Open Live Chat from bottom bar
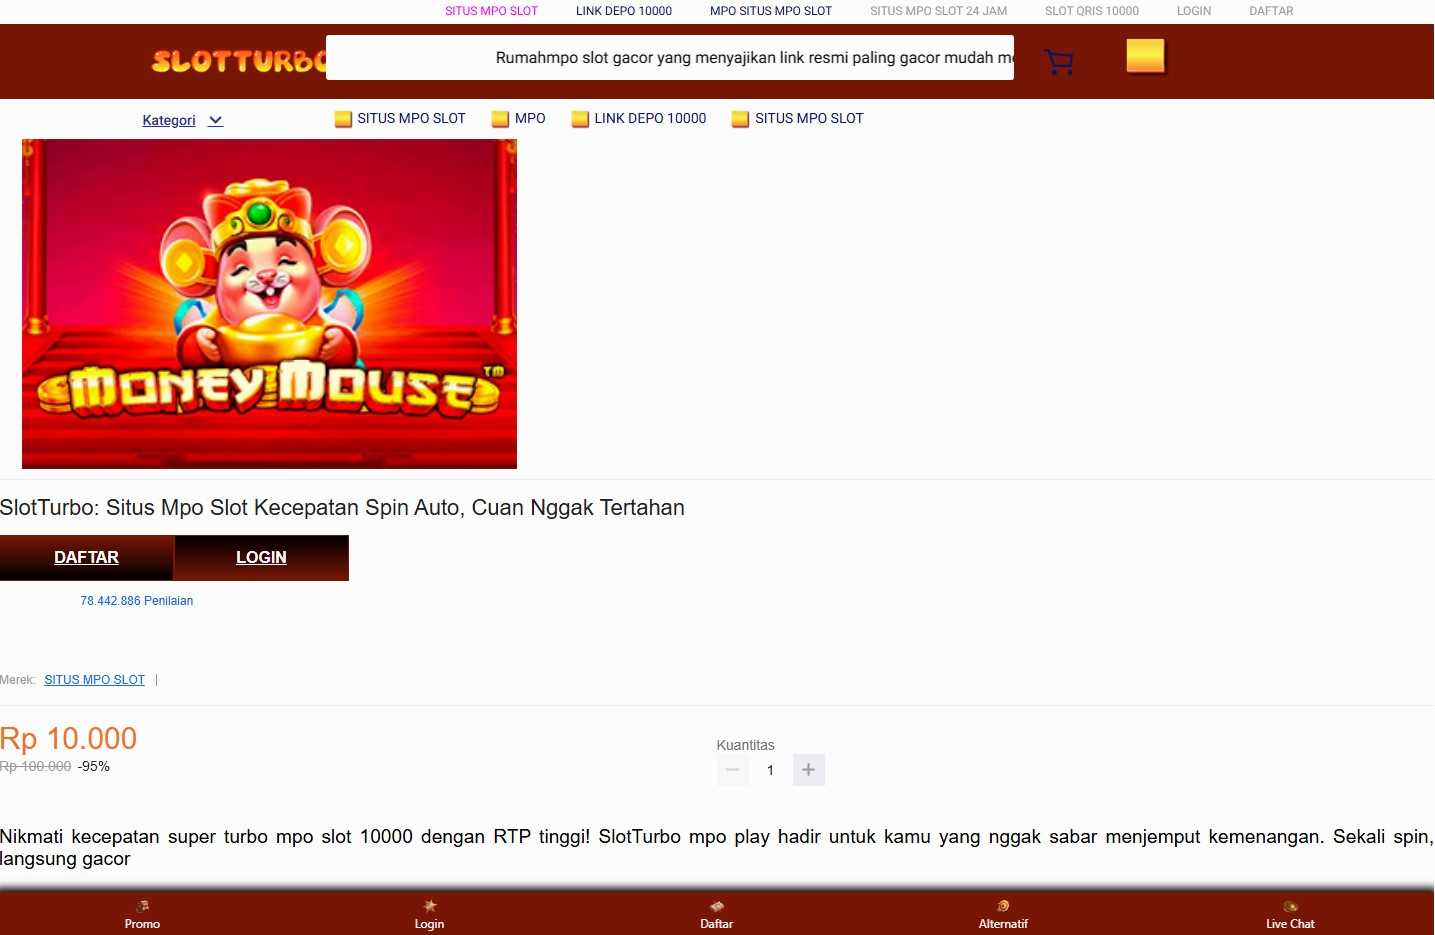This screenshot has width=1435, height=935. (x=1290, y=915)
